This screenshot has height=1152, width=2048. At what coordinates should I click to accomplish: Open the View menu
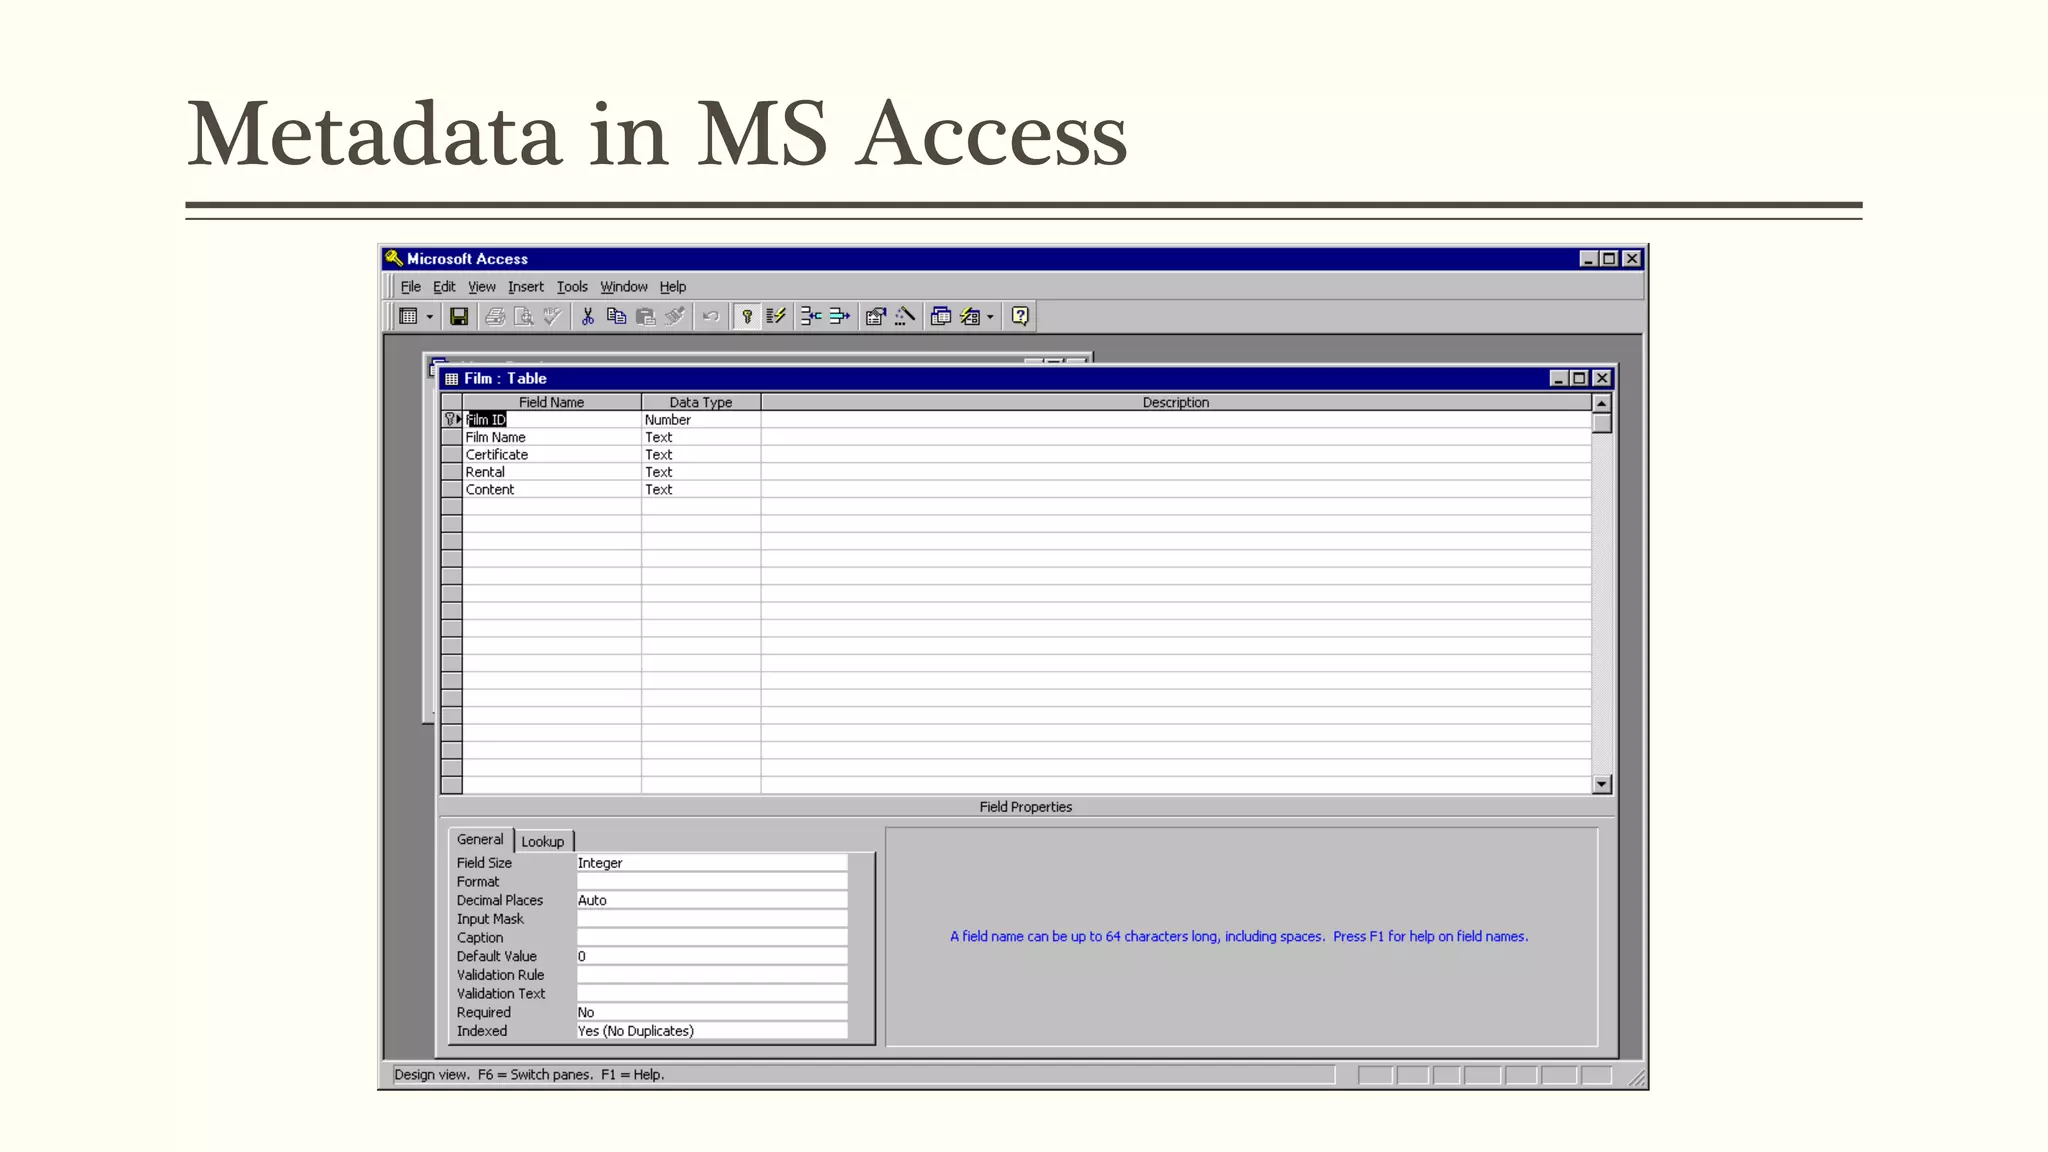coord(481,287)
